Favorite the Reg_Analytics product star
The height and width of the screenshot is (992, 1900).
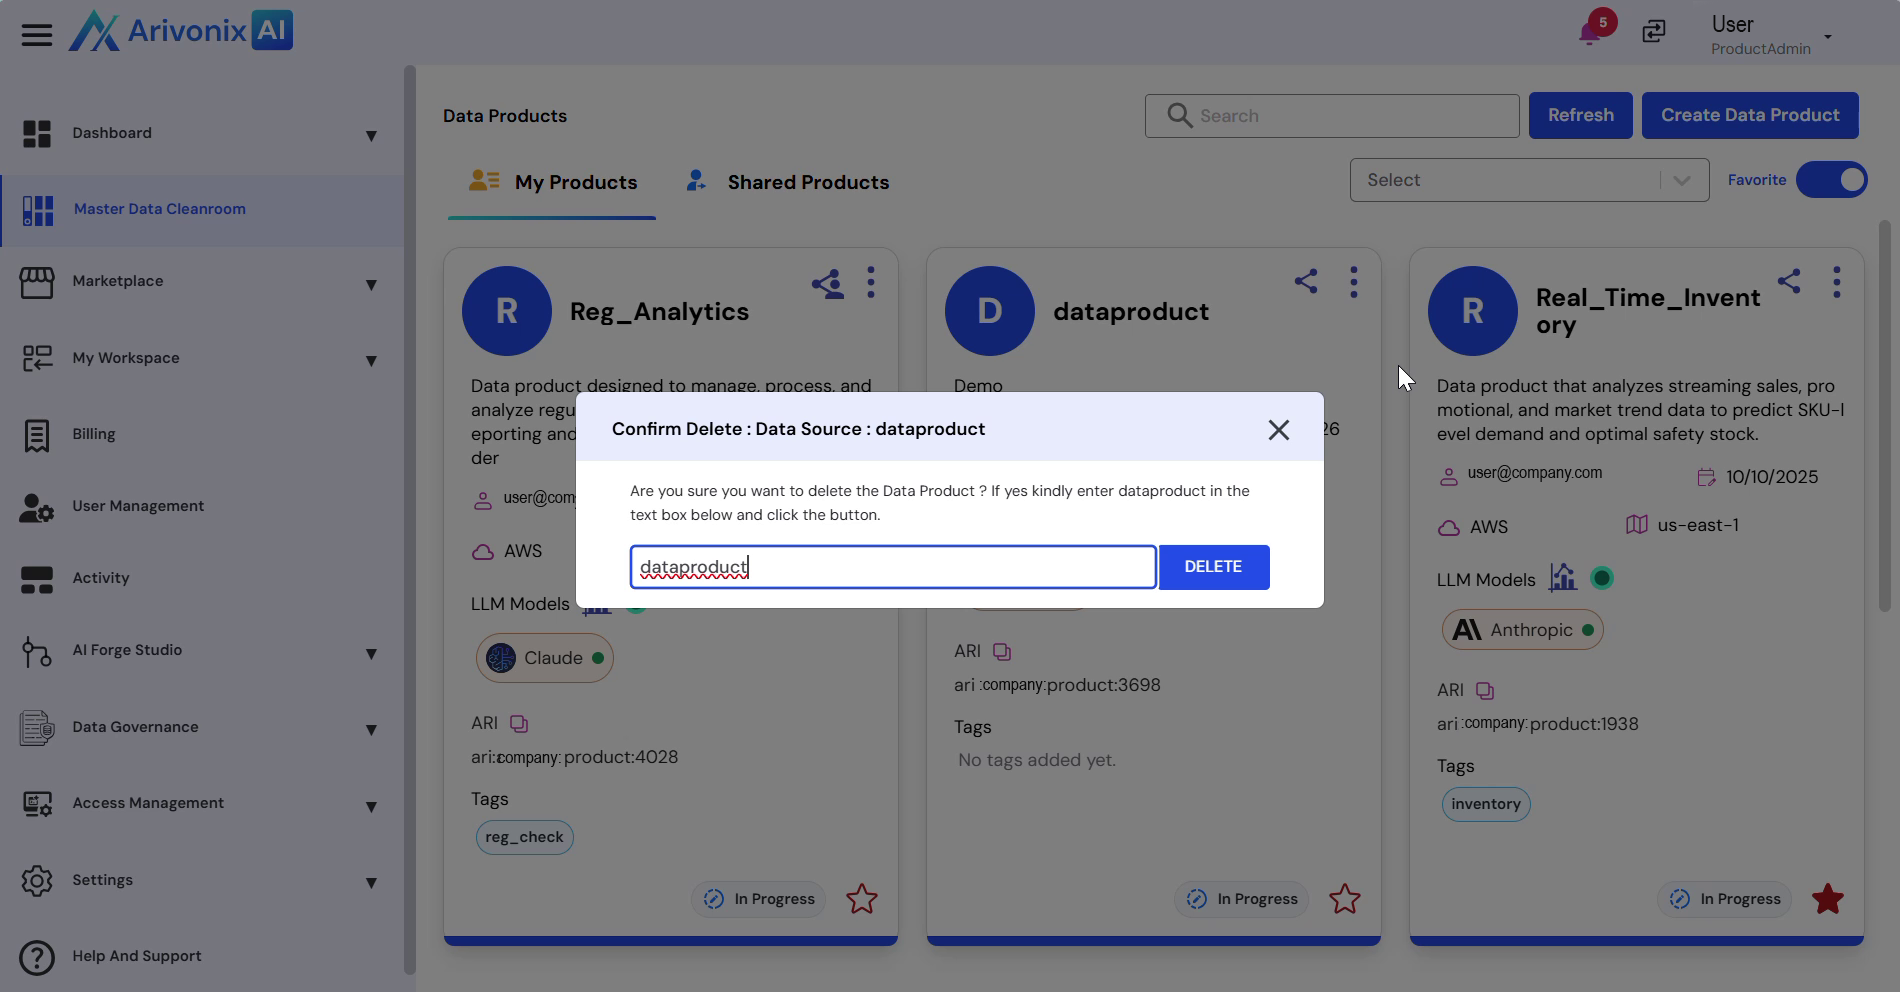(x=861, y=899)
